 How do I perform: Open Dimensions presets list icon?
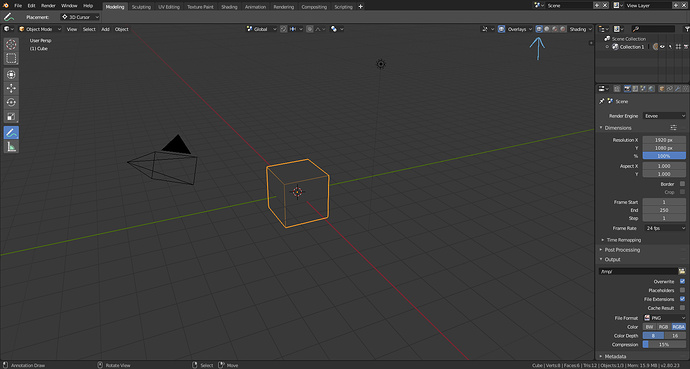point(673,128)
